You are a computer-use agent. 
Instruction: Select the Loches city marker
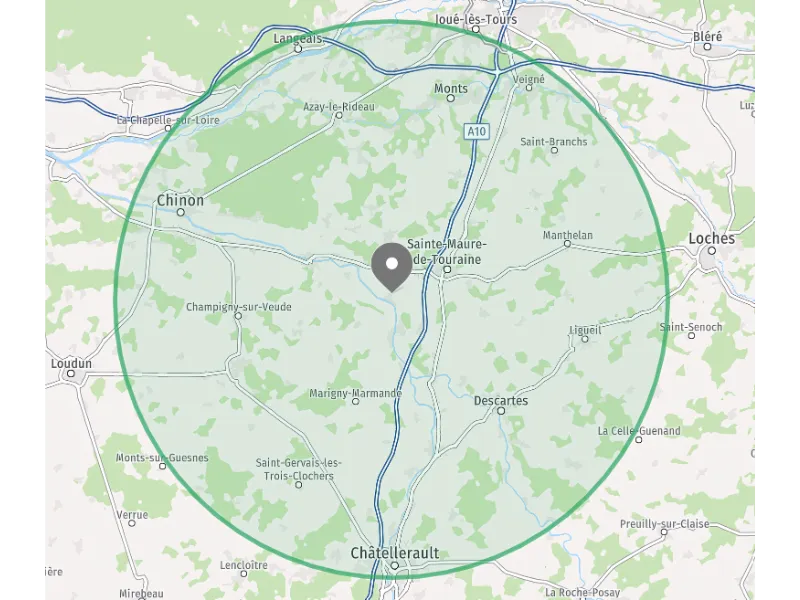712,251
